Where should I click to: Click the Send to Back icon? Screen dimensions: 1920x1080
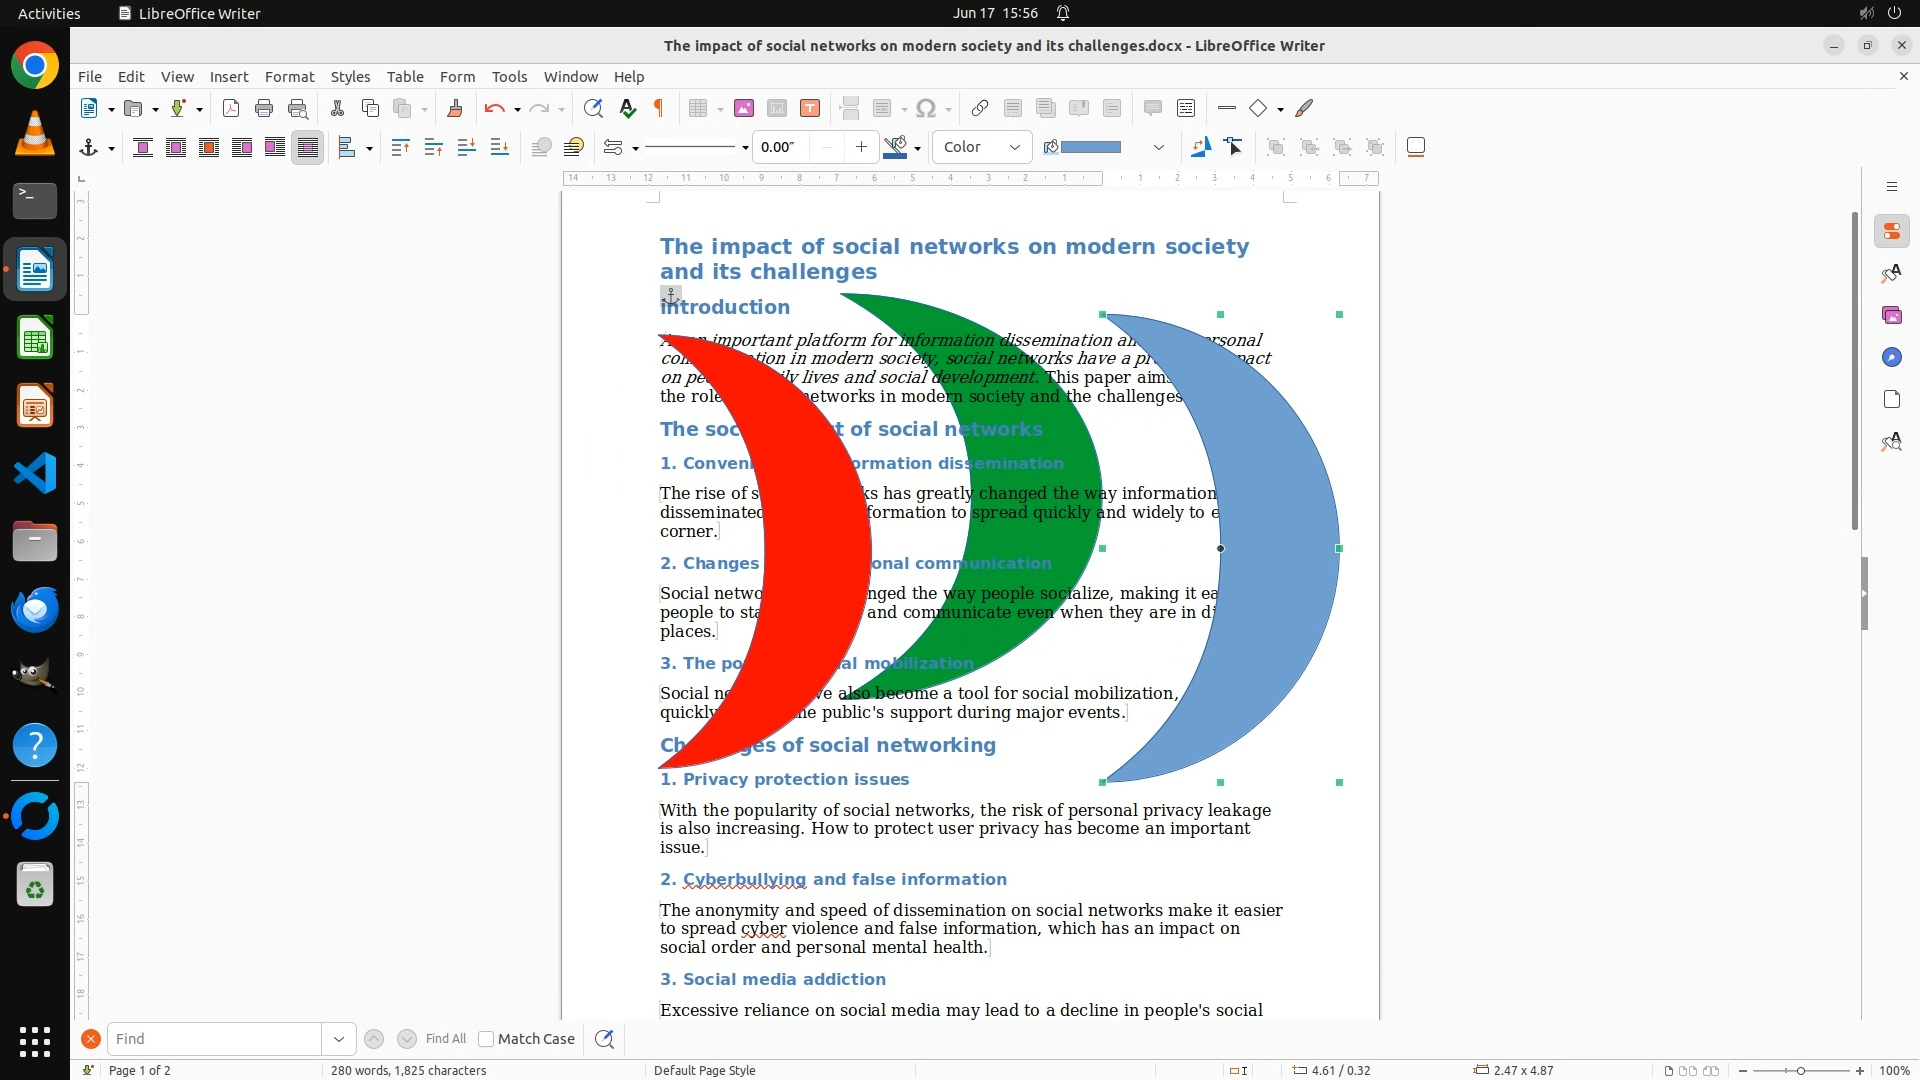(x=499, y=148)
